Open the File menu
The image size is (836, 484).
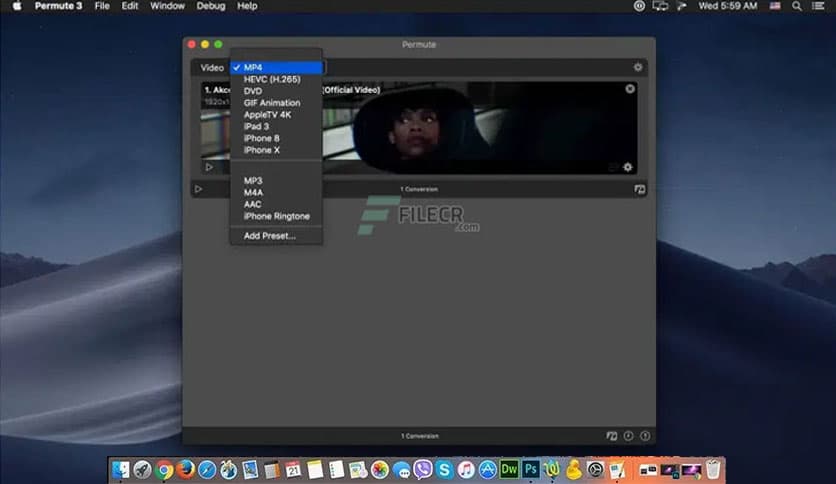click(102, 6)
